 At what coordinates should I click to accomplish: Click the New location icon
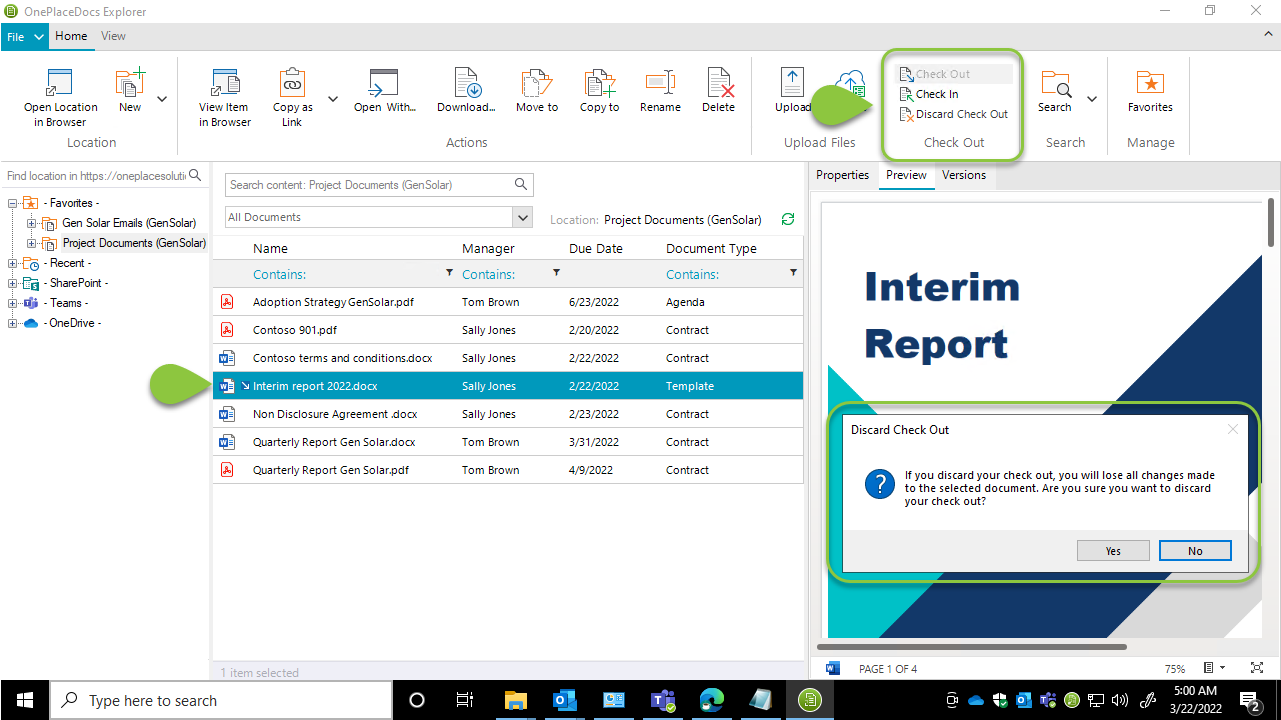(x=130, y=83)
